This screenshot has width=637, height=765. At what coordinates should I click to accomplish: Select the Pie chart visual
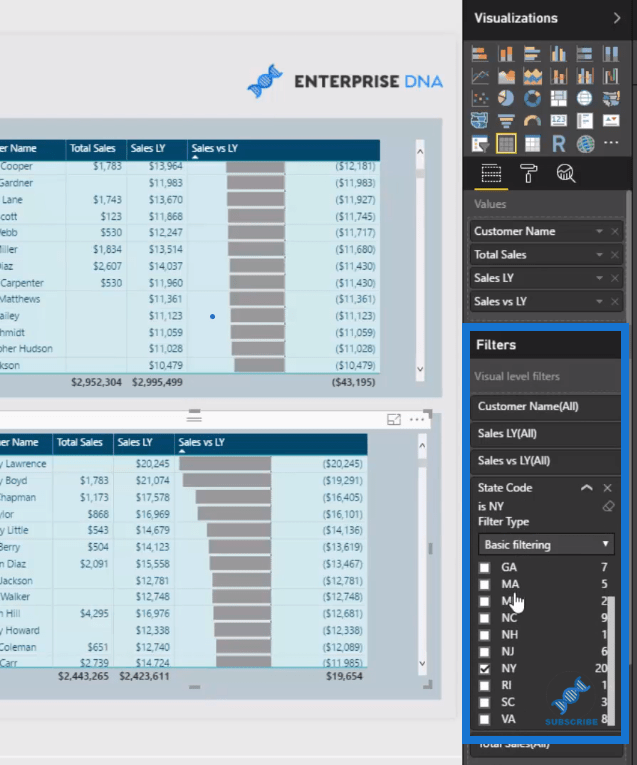(x=506, y=99)
